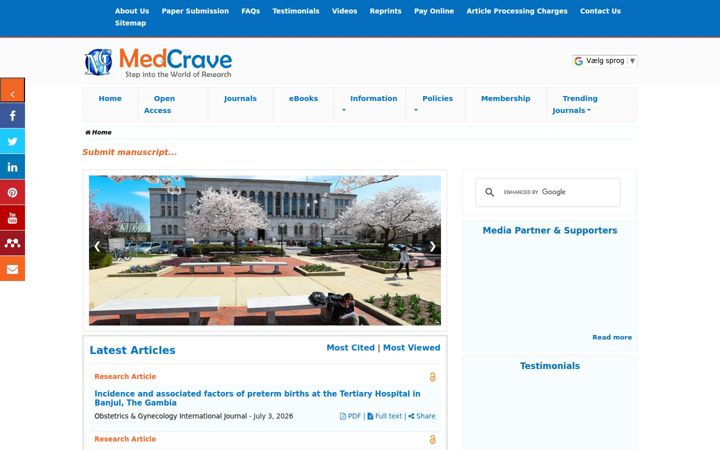Image resolution: width=720 pixels, height=450 pixels.
Task: Open the Journals nav item
Action: [240, 99]
